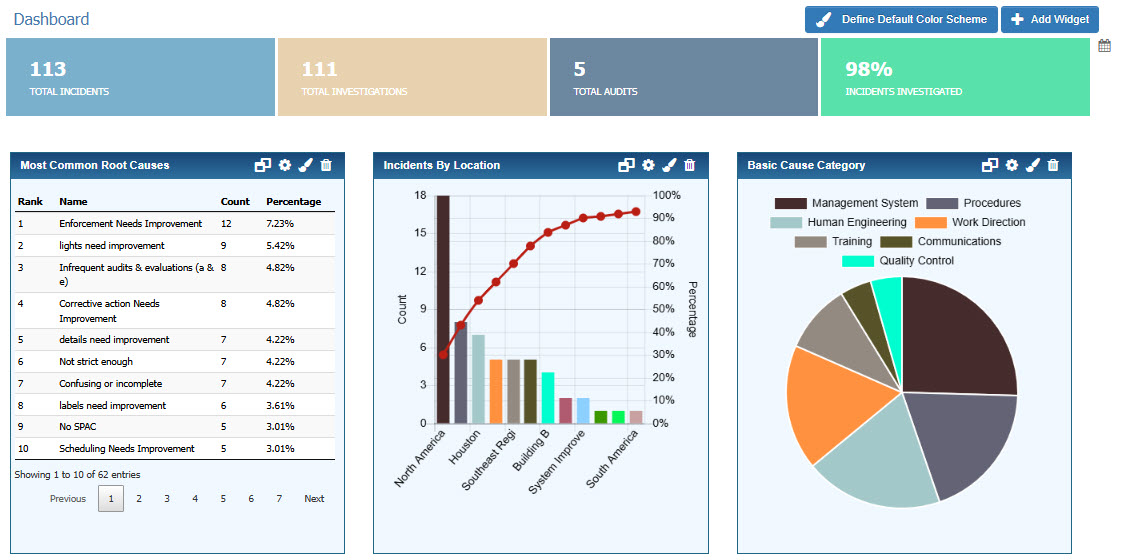The width and height of the screenshot is (1122, 560).
Task: Toggle Management System legend item
Action: [846, 203]
